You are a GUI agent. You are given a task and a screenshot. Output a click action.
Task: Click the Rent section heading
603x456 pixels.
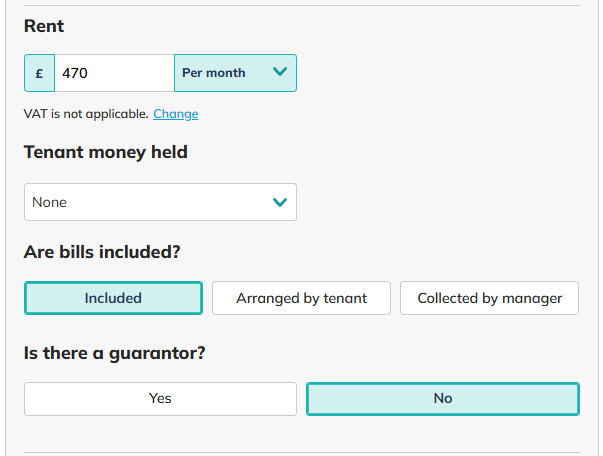(x=44, y=26)
